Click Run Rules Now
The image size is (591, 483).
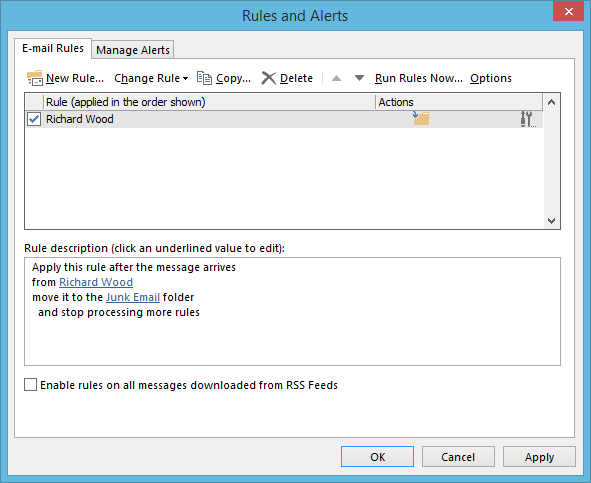coord(419,78)
